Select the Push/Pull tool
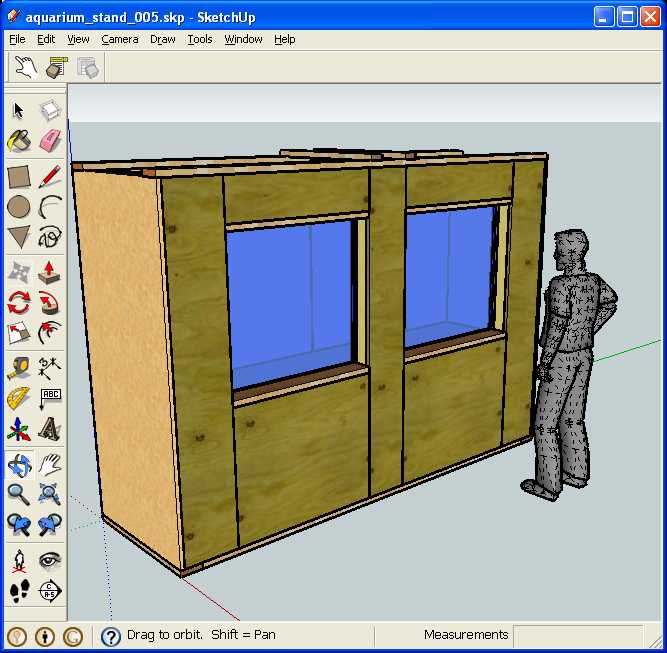667x653 pixels. point(50,272)
